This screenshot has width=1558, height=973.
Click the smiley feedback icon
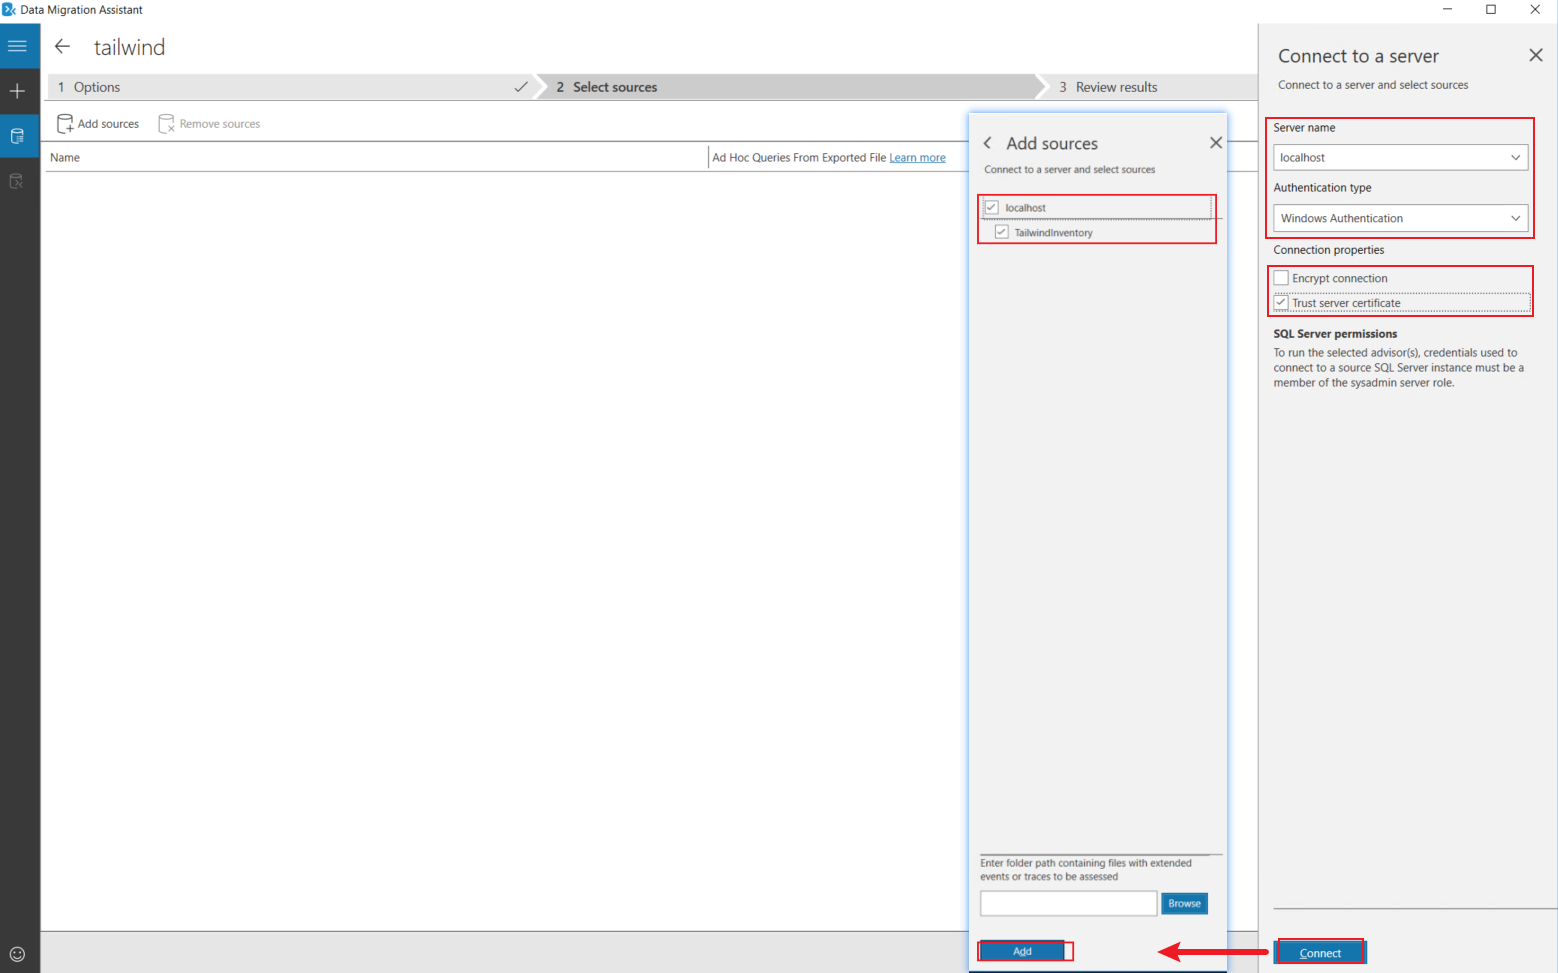pos(17,954)
